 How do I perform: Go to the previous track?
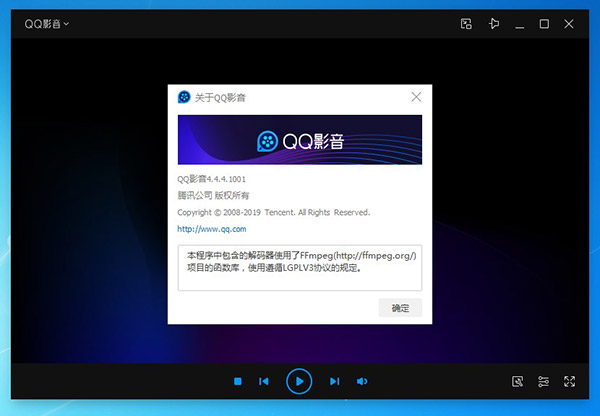(x=264, y=381)
